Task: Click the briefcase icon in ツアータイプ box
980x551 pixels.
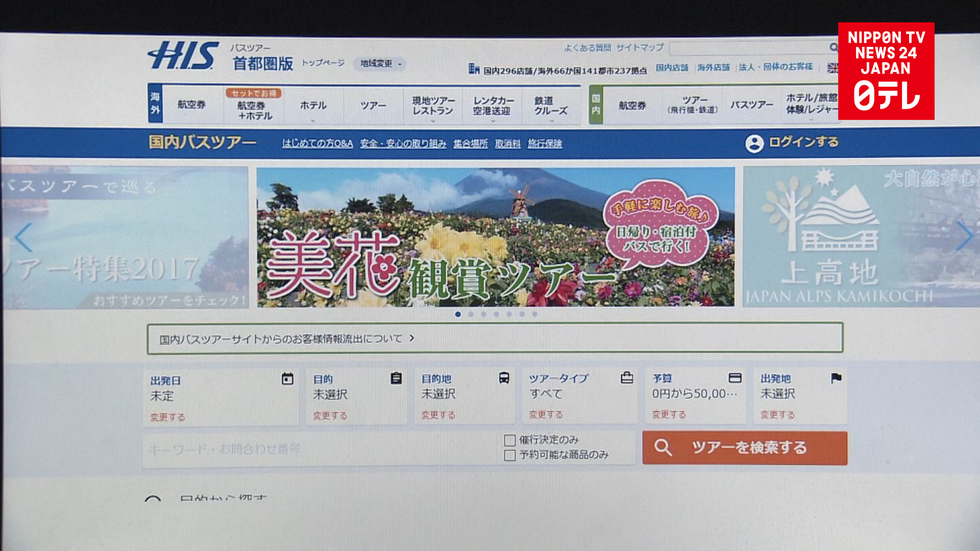Action: (x=627, y=377)
